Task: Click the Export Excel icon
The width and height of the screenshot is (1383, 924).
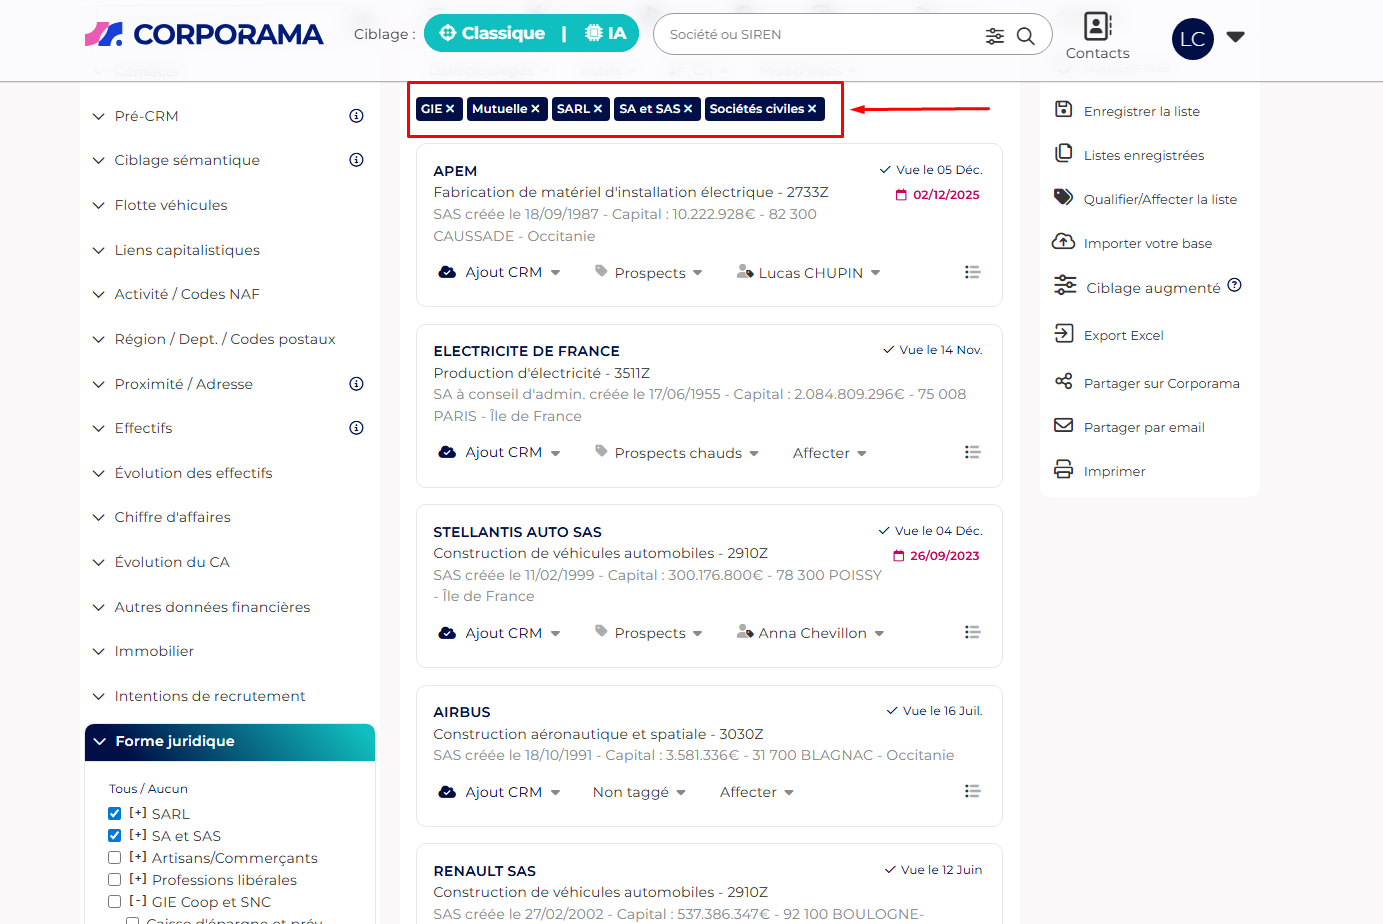Action: (x=1063, y=334)
